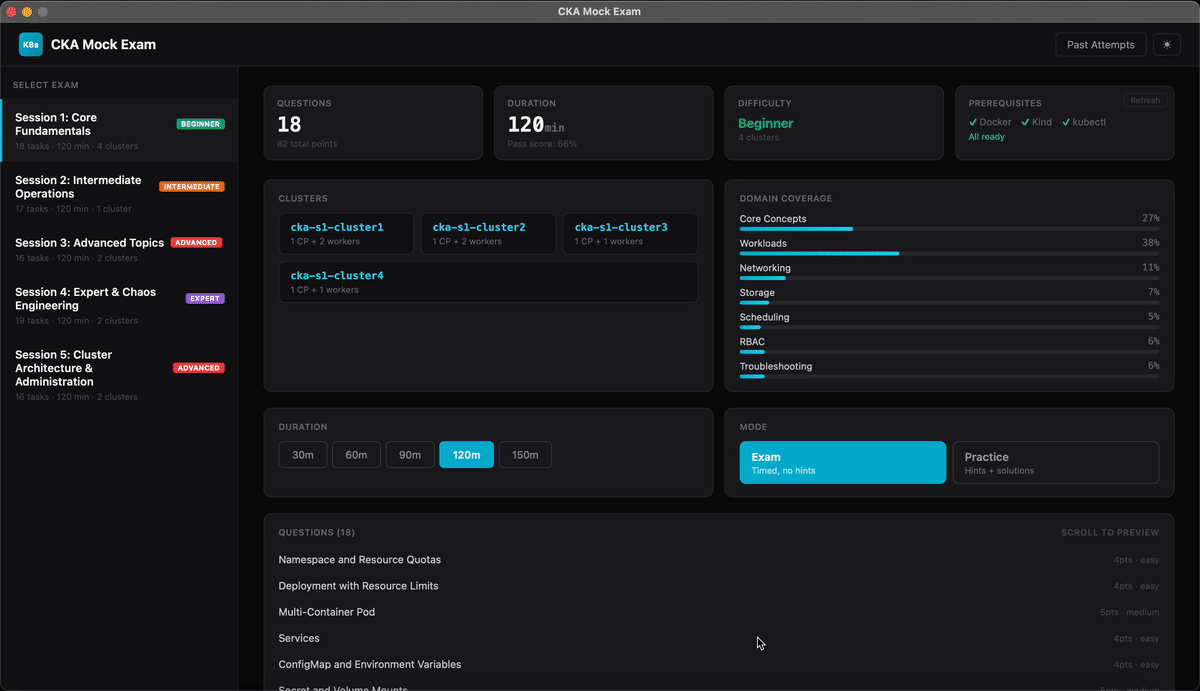This screenshot has width=1200, height=691.
Task: Select Session 1: Core Fundamentals exam
Action: tap(119, 131)
